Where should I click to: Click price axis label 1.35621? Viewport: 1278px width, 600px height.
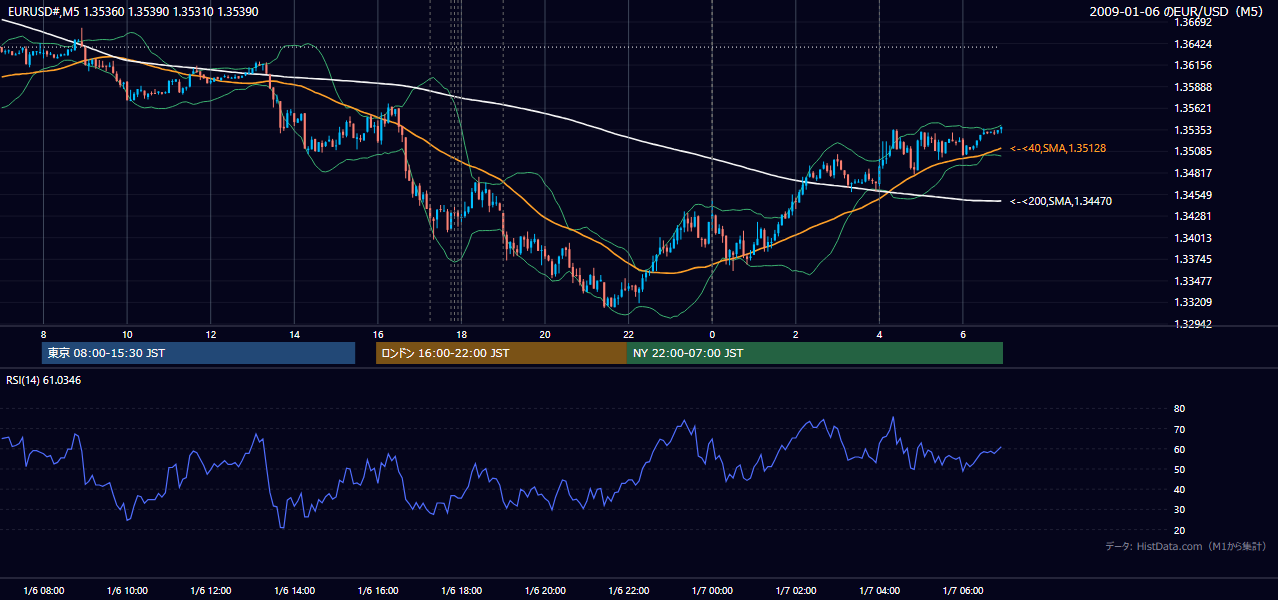[x=1193, y=108]
